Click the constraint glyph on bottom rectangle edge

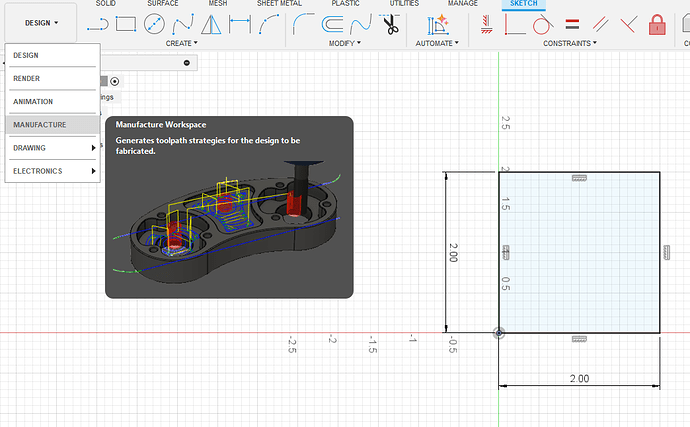(579, 339)
